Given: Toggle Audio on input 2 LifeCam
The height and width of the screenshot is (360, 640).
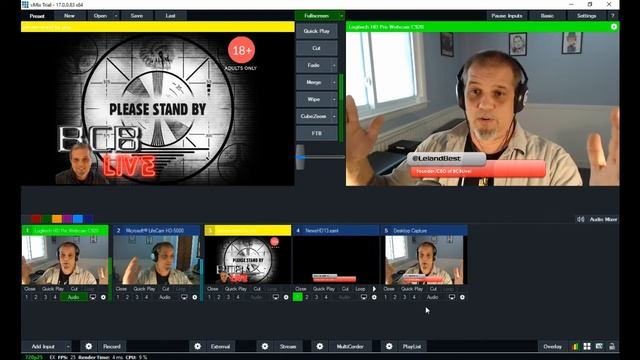Looking at the screenshot, I should [x=165, y=297].
